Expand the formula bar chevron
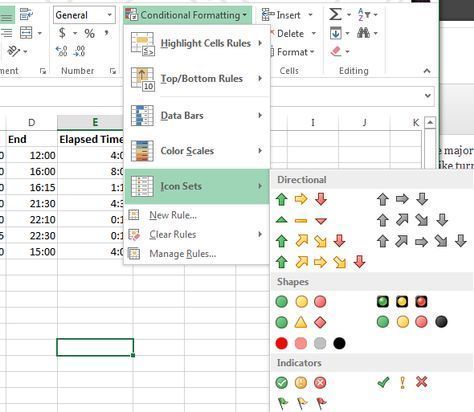The height and width of the screenshot is (412, 474). pyautogui.click(x=428, y=96)
